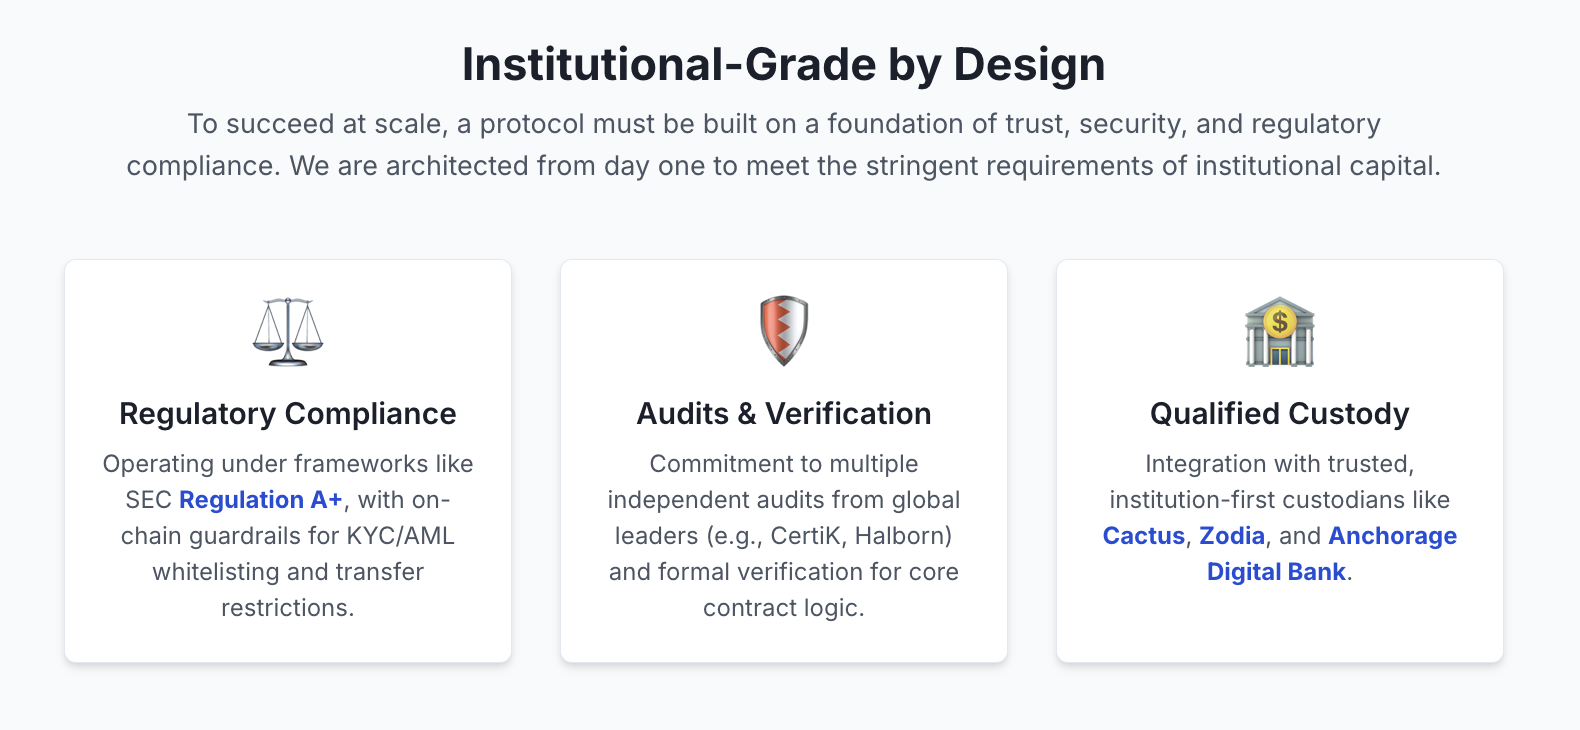Image resolution: width=1580 pixels, height=730 pixels.
Task: Select the Regulatory Compliance heading
Action: coord(288,414)
